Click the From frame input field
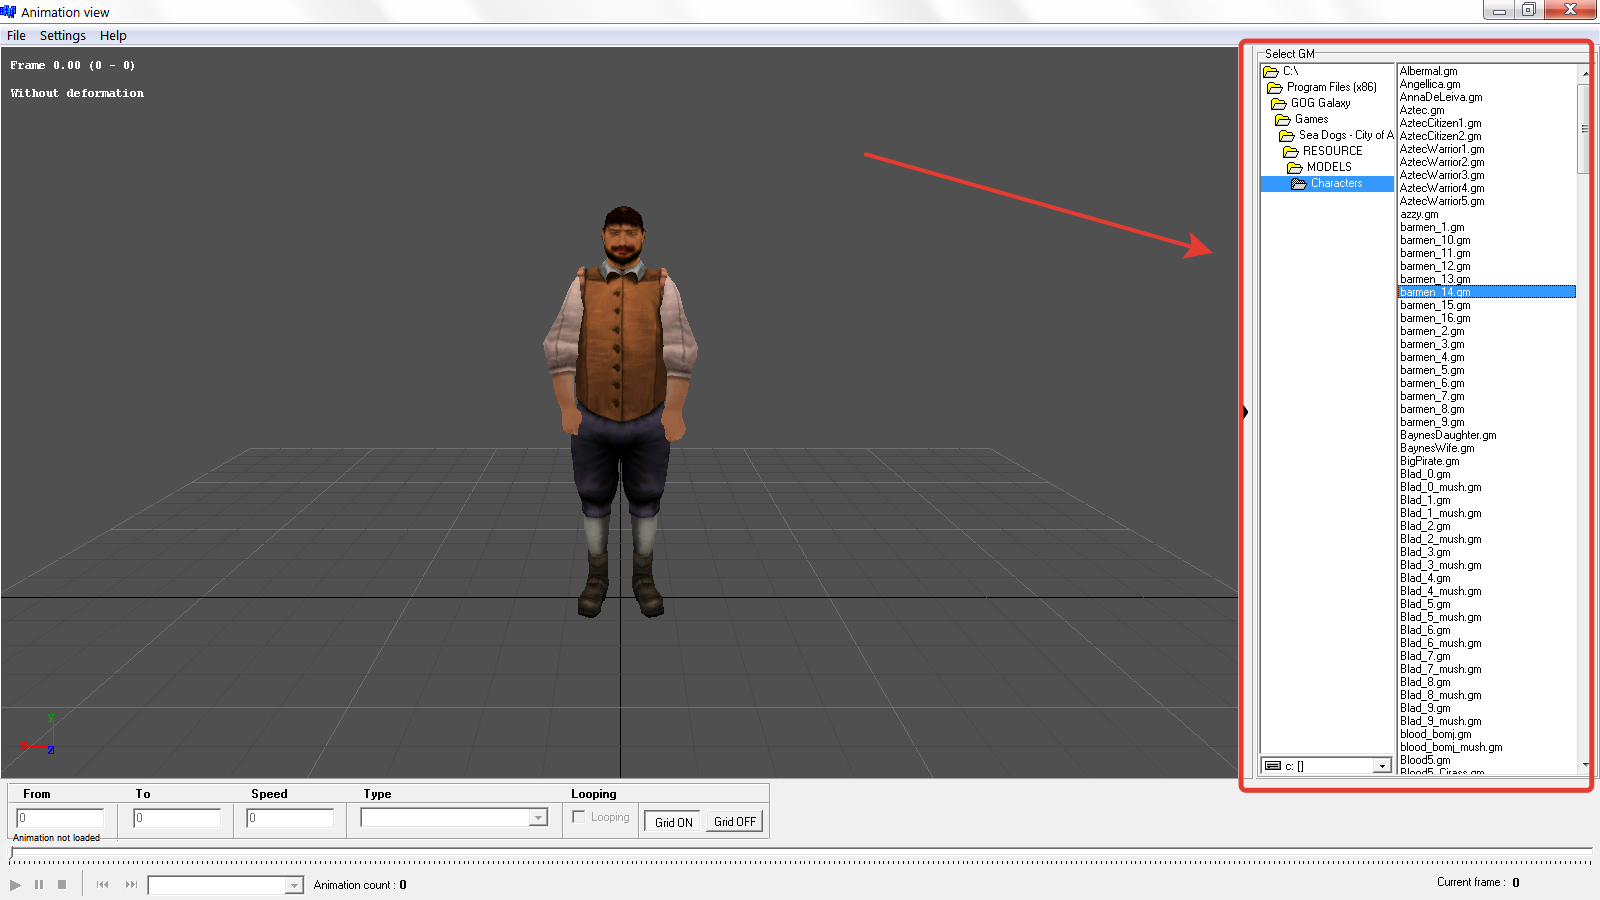Viewport: 1600px width, 900px height. click(60, 818)
